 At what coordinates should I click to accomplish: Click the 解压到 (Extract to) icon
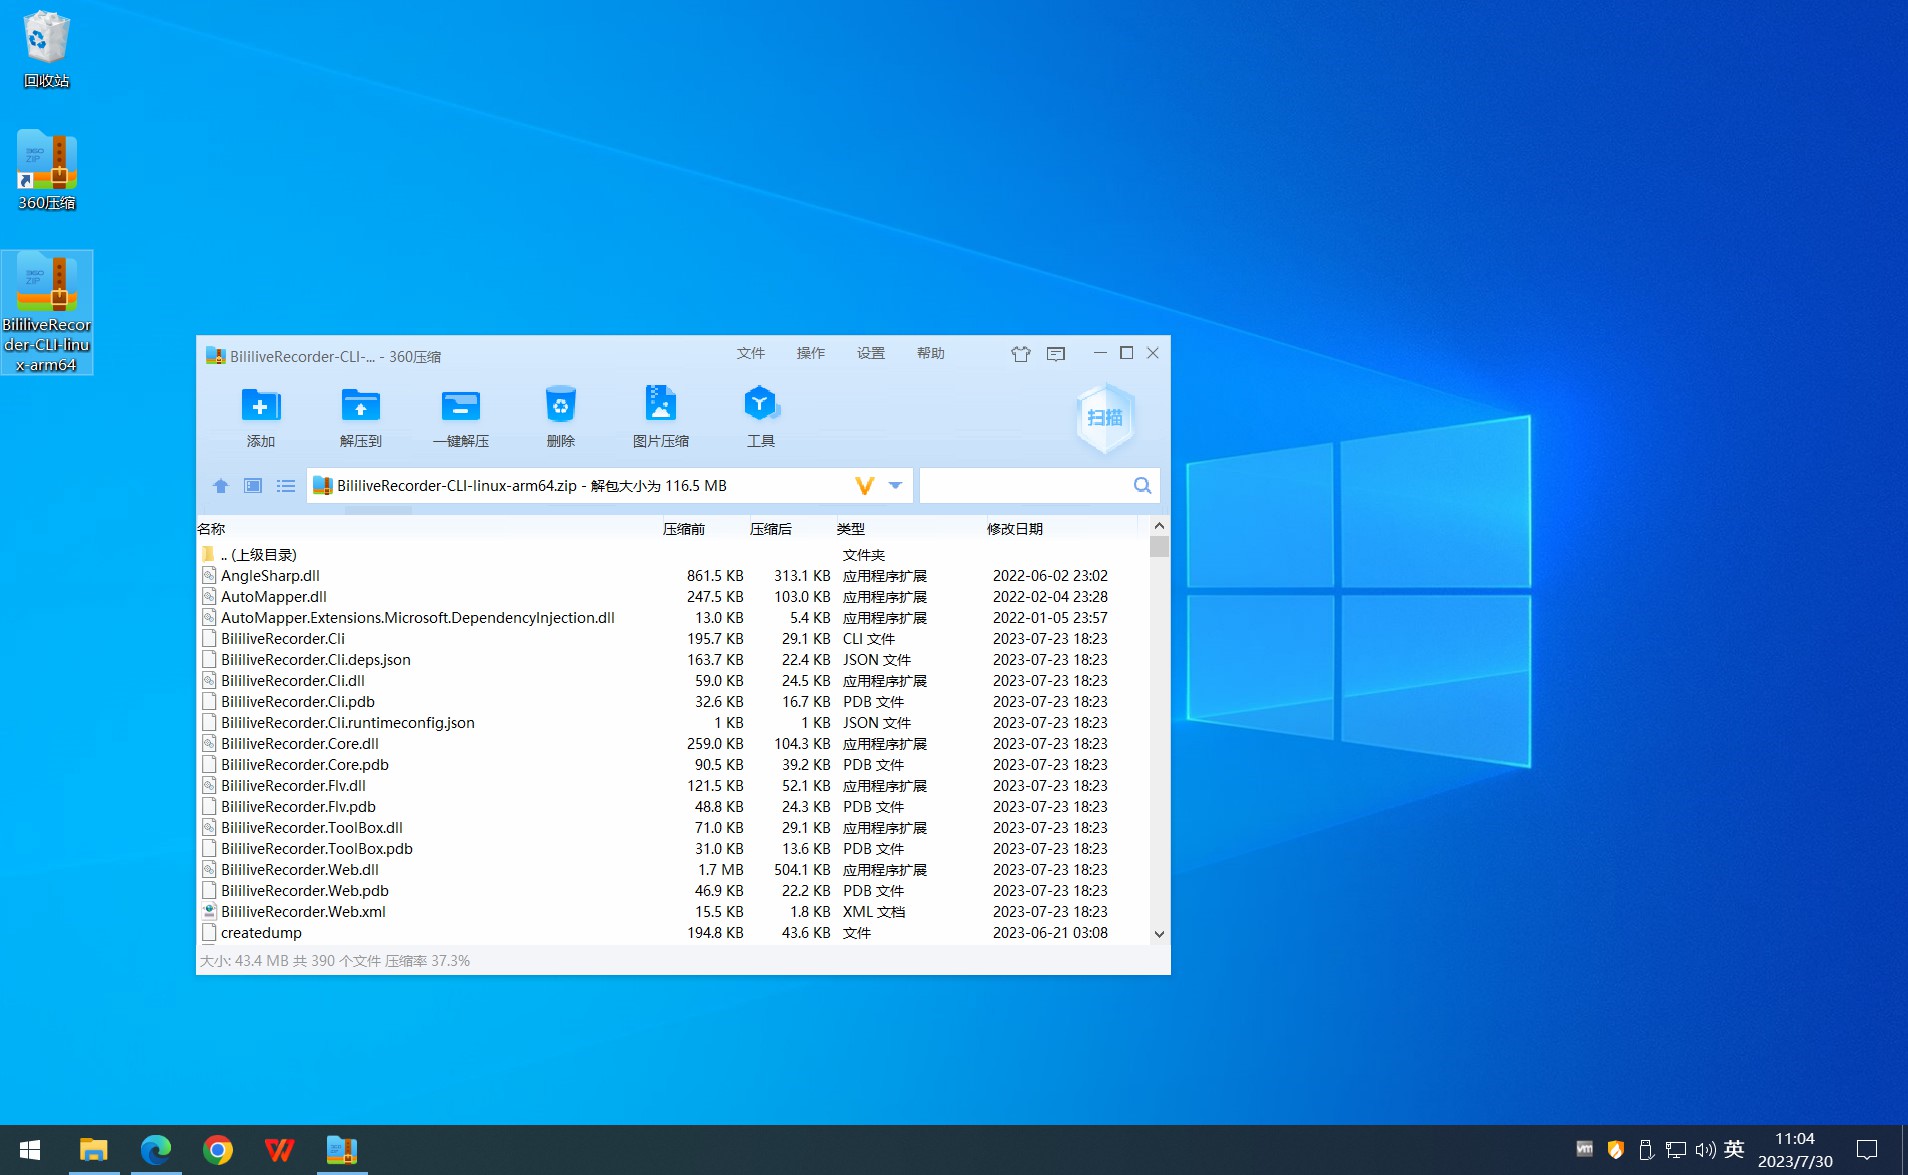360,407
